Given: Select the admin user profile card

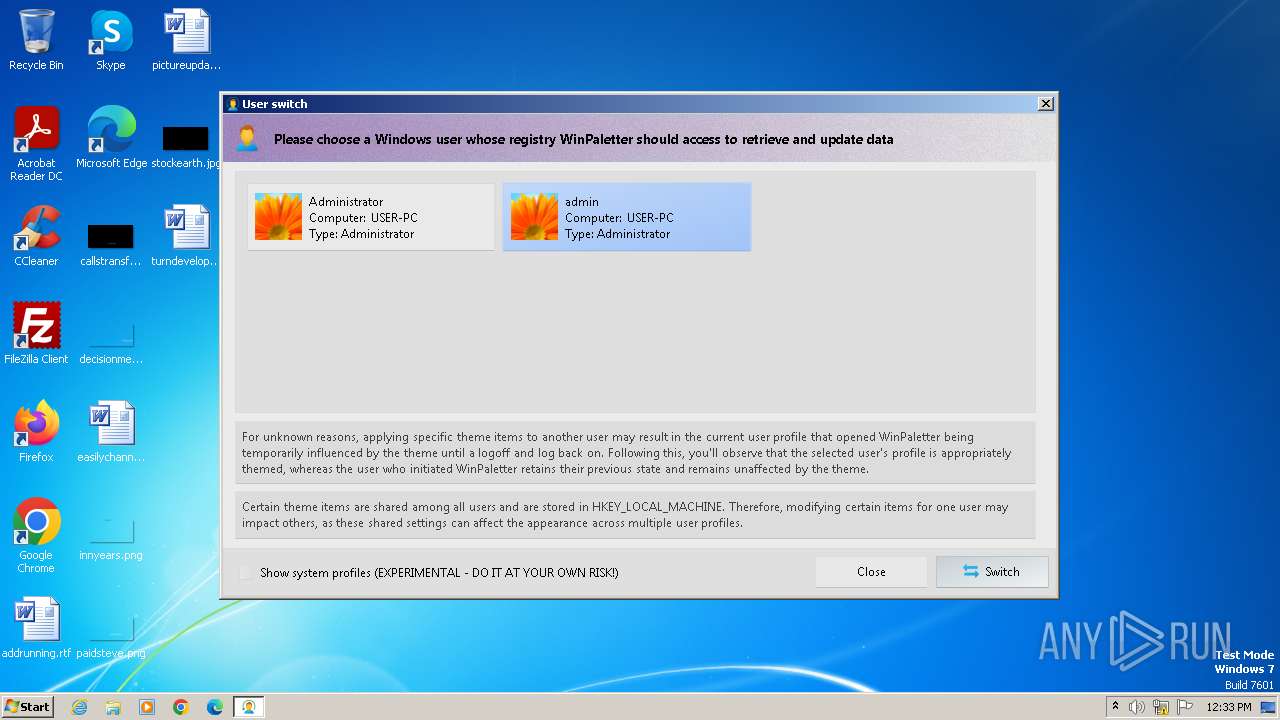Looking at the screenshot, I should [627, 217].
